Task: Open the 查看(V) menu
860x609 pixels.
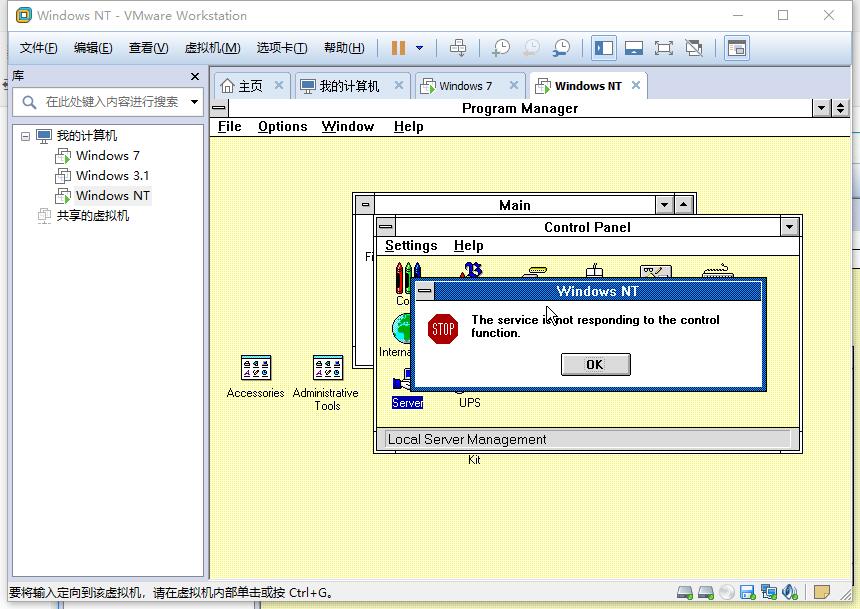Action: tap(148, 48)
